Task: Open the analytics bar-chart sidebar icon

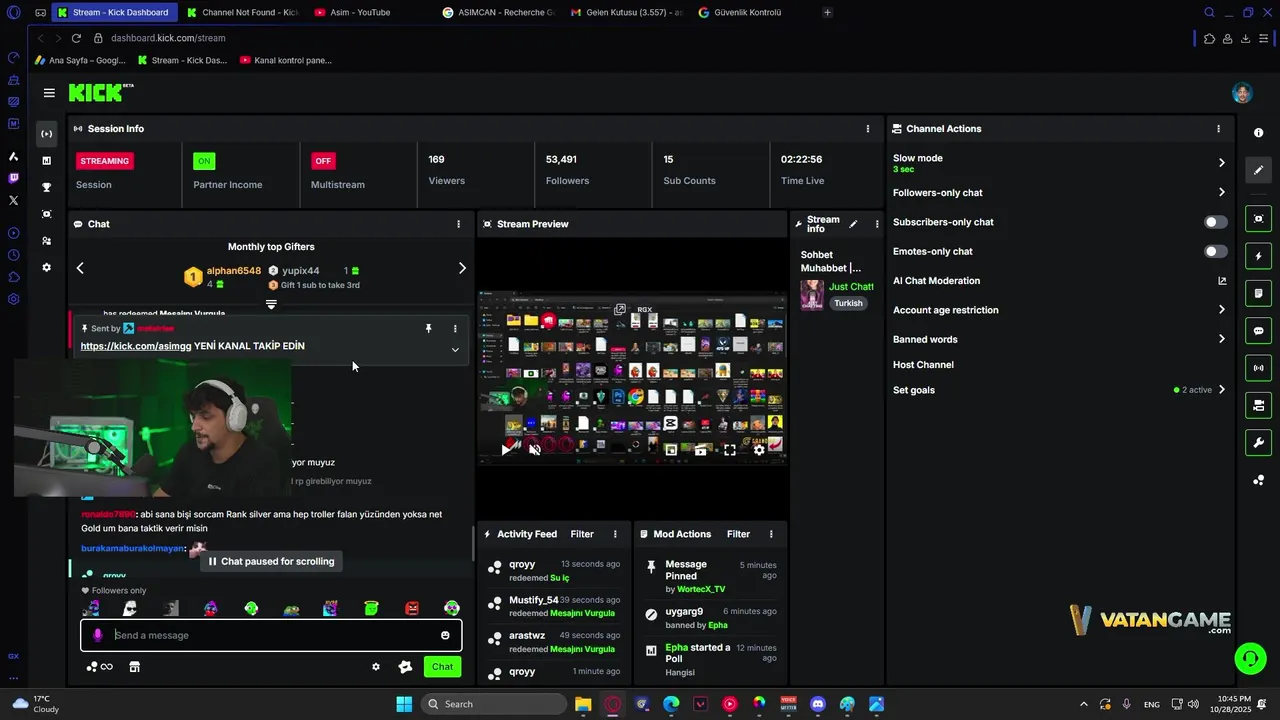Action: click(46, 160)
